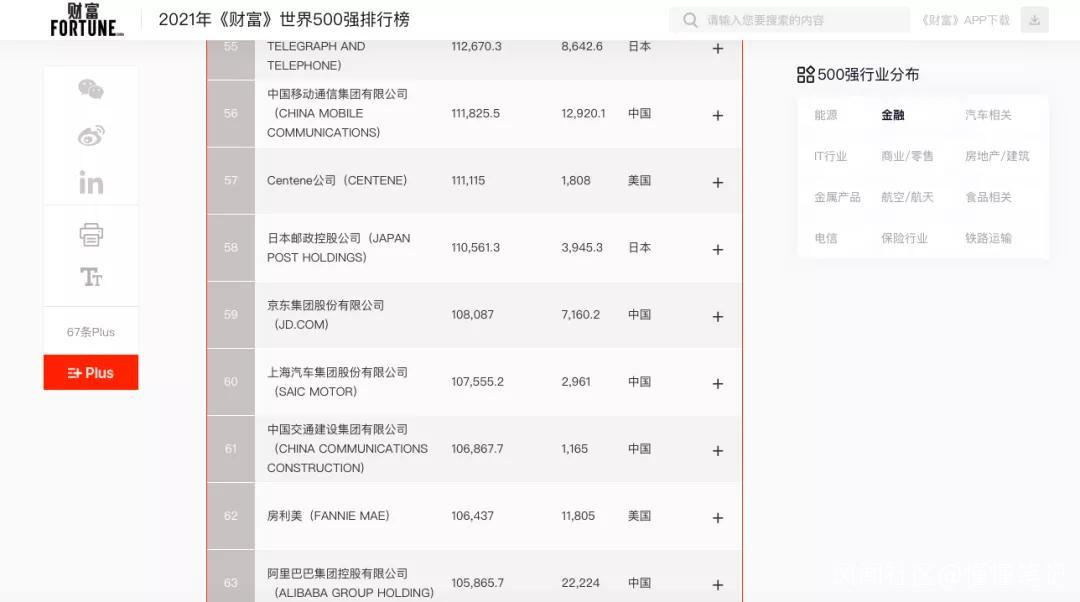Click the rank 62 cell
Image resolution: width=1080 pixels, height=602 pixels.
(231, 516)
